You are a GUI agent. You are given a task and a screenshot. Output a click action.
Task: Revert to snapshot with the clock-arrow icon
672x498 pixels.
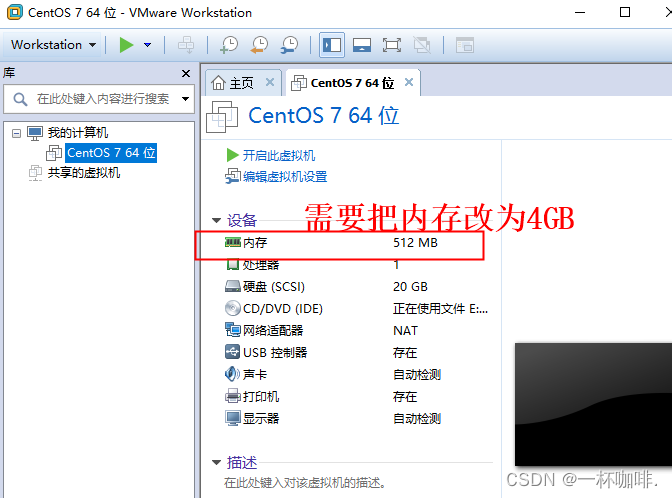pos(259,45)
